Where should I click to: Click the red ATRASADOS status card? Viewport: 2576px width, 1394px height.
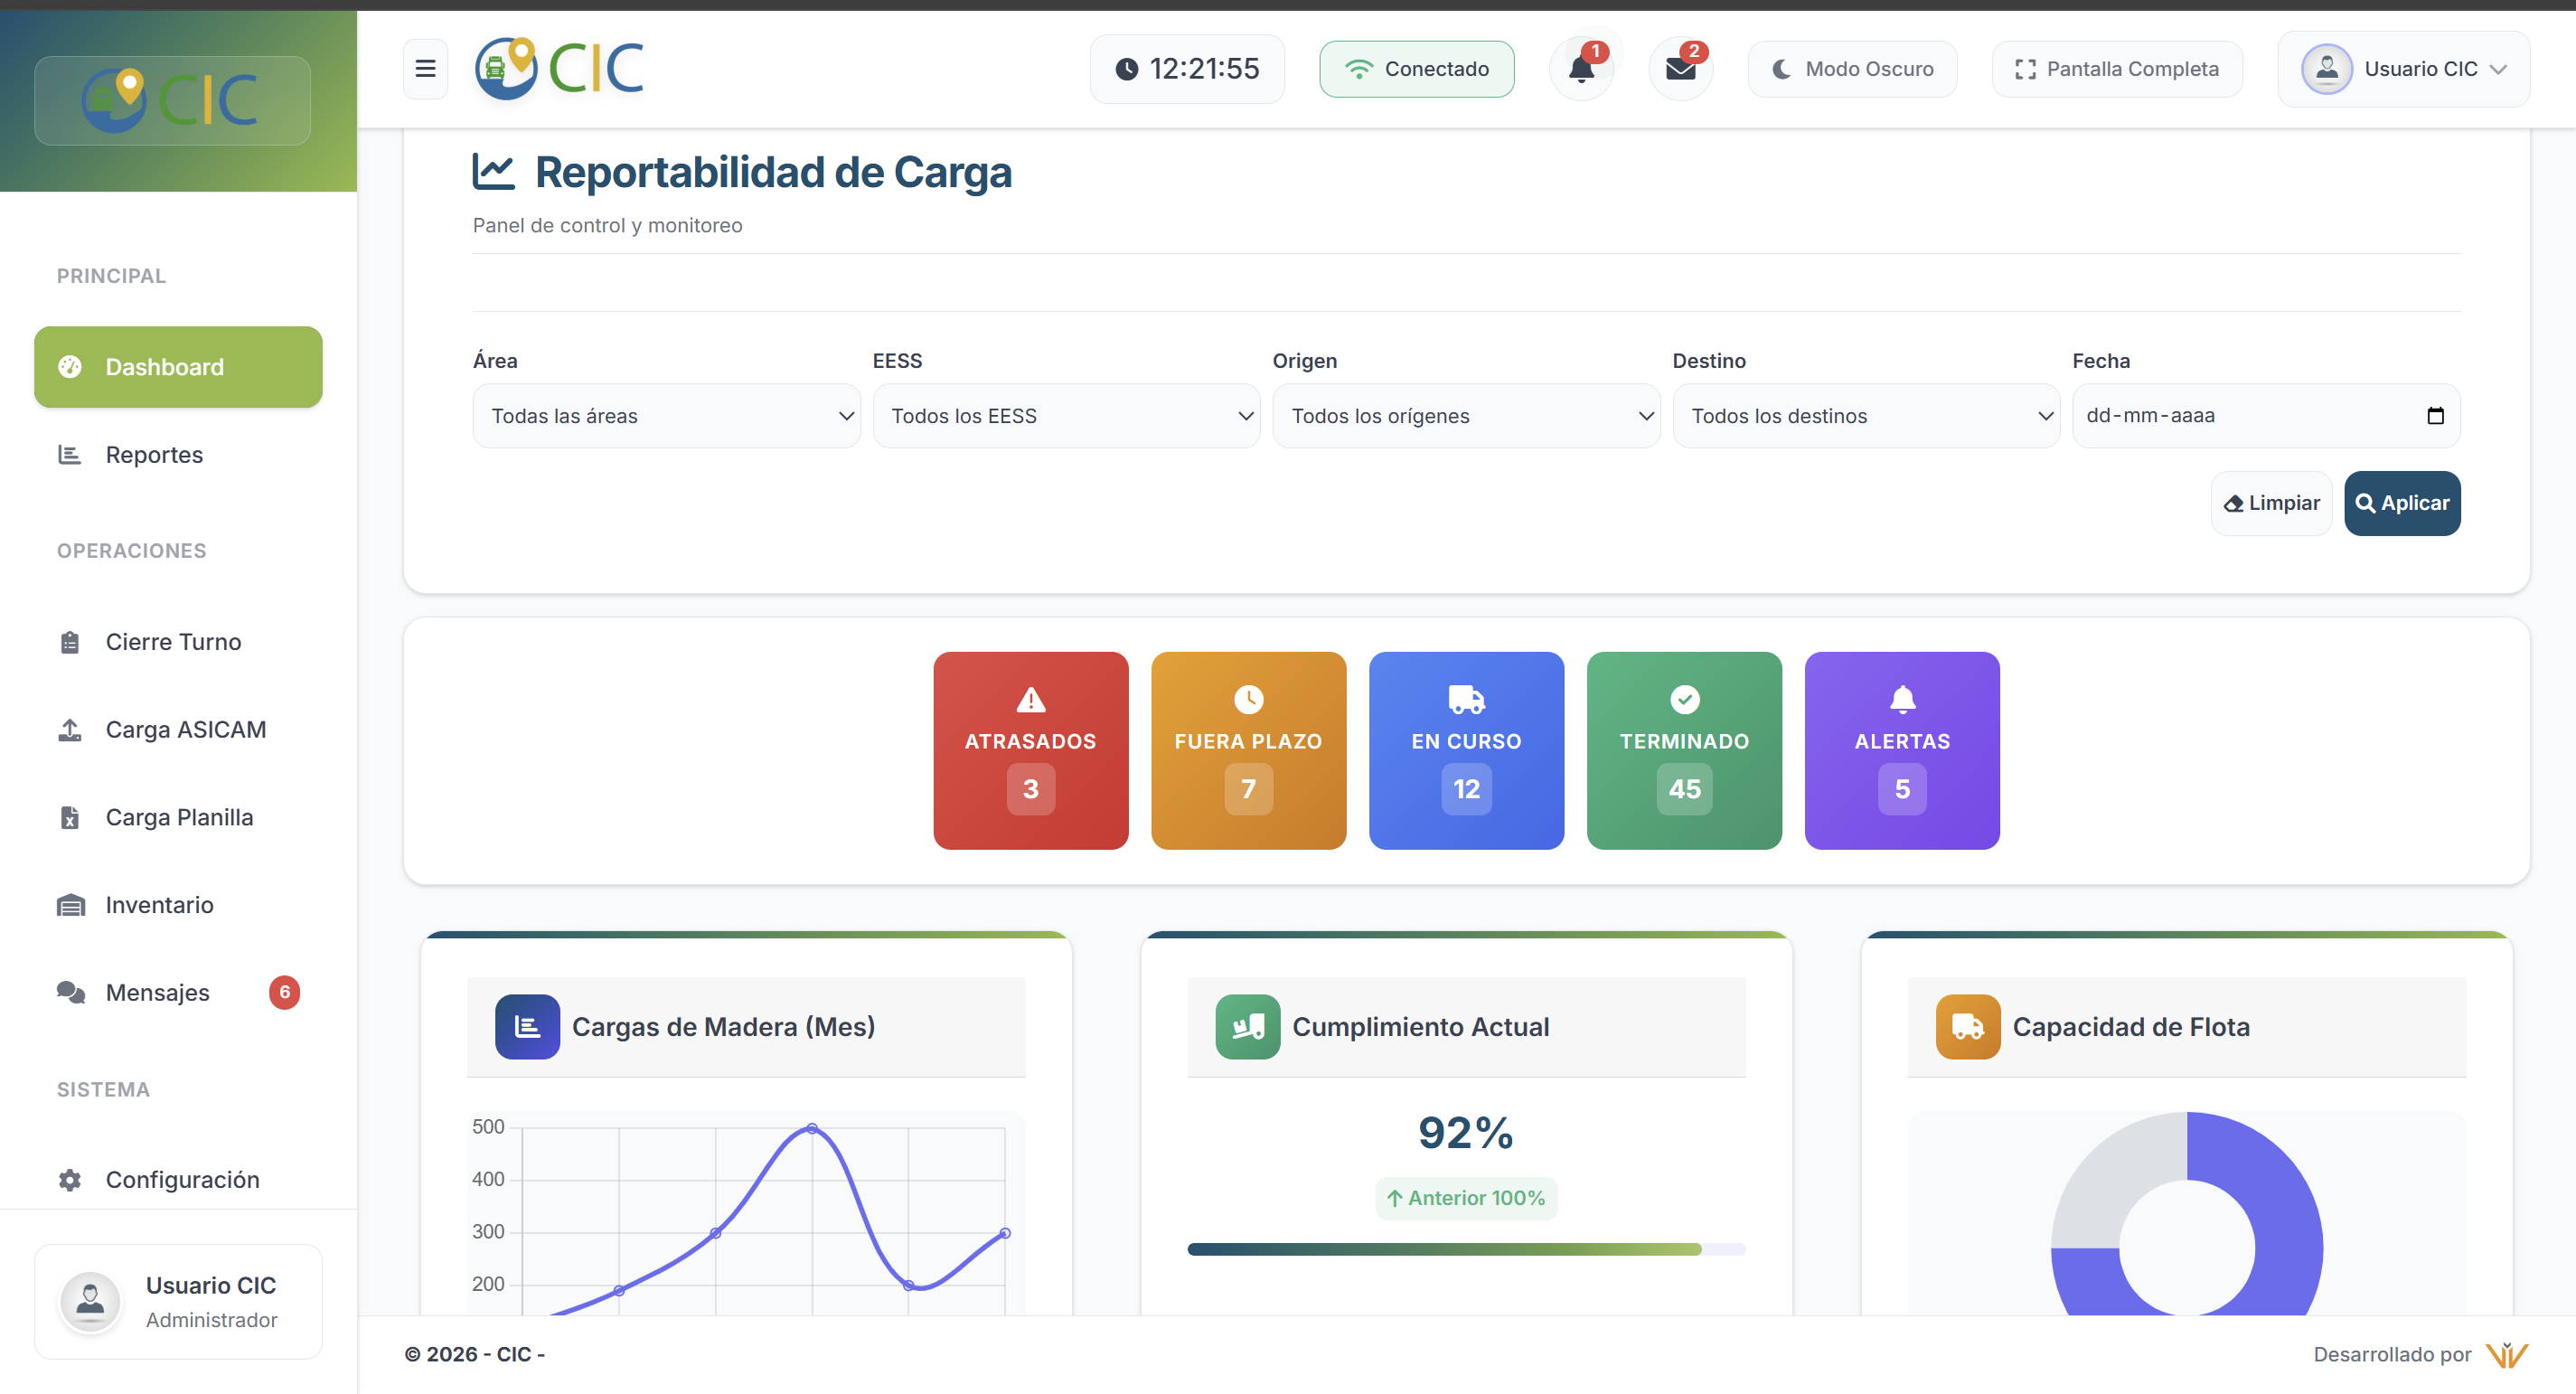pos(1030,750)
